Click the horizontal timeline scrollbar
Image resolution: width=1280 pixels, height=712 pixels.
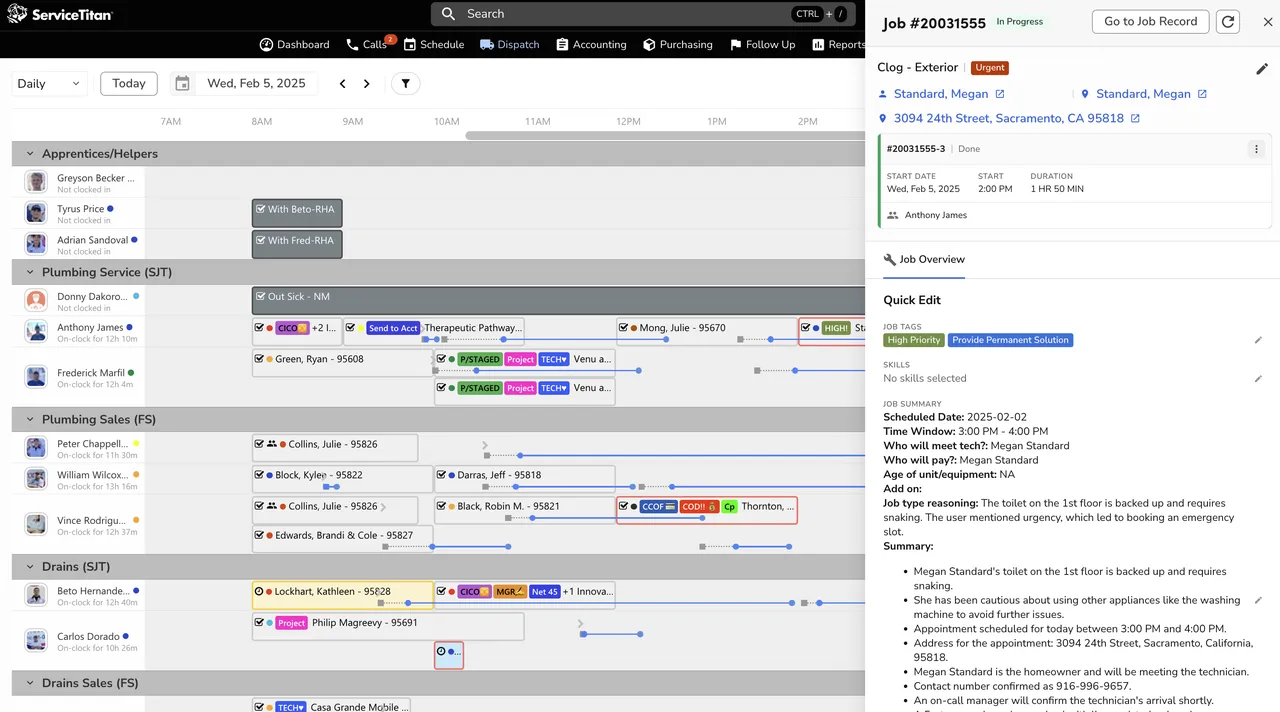point(664,135)
